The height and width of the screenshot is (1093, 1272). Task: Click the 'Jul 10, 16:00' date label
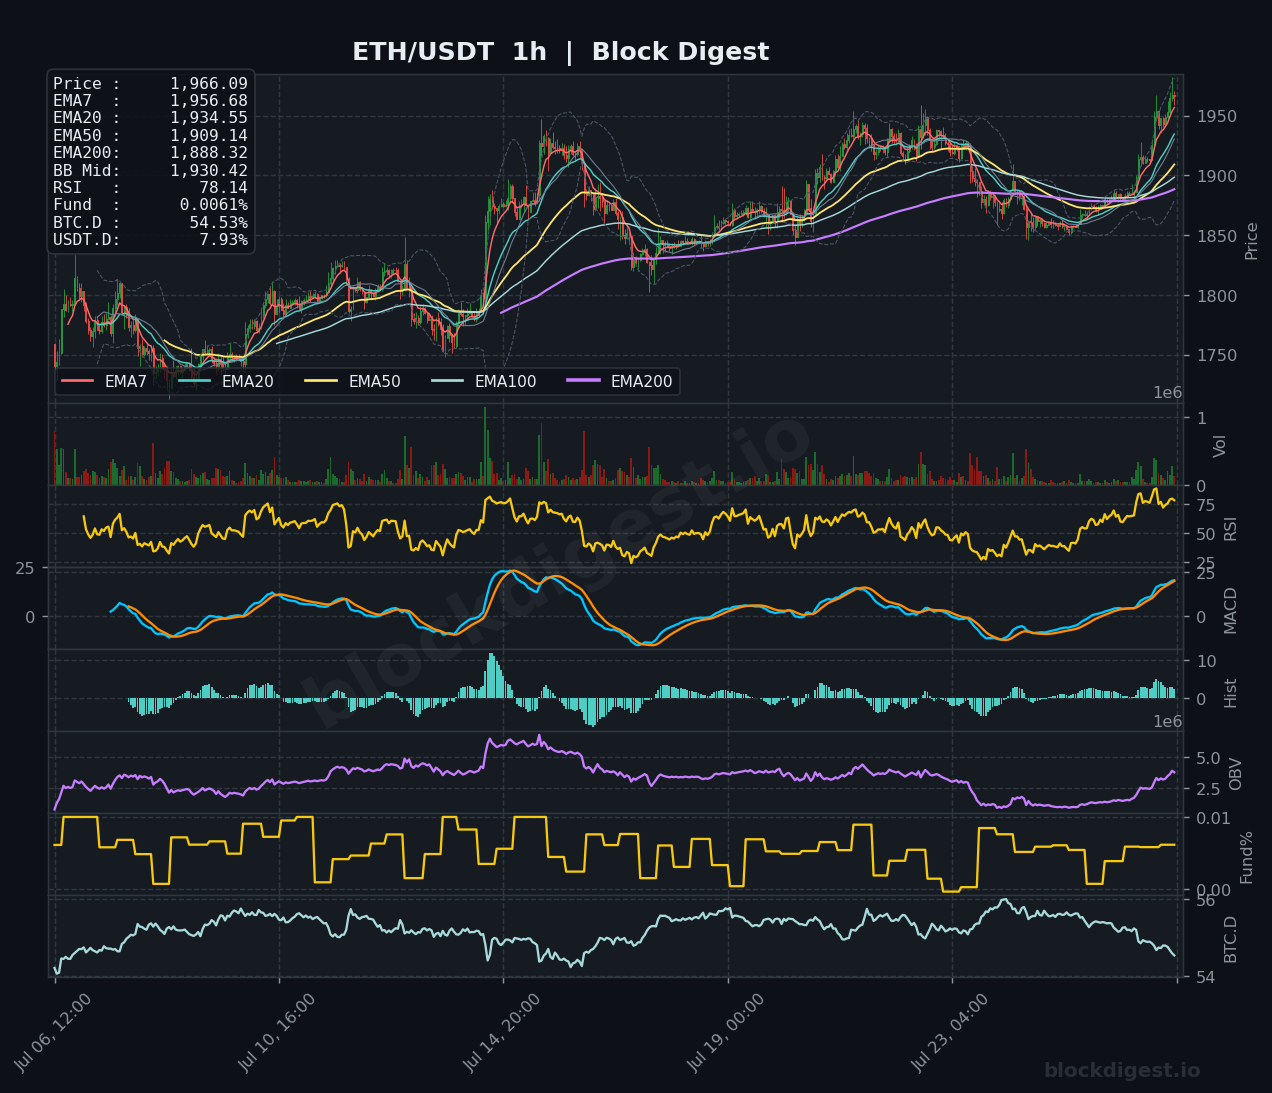[x=278, y=1033]
